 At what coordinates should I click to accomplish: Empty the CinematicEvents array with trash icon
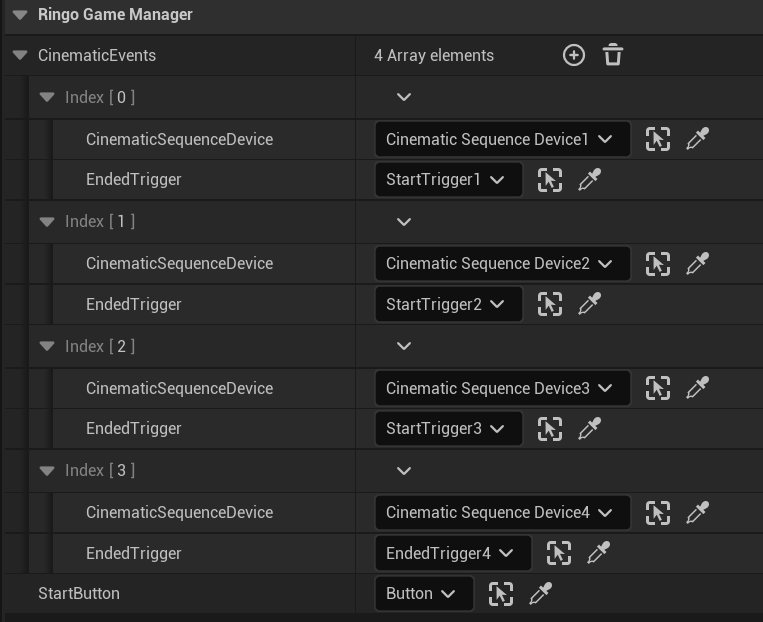coord(613,55)
